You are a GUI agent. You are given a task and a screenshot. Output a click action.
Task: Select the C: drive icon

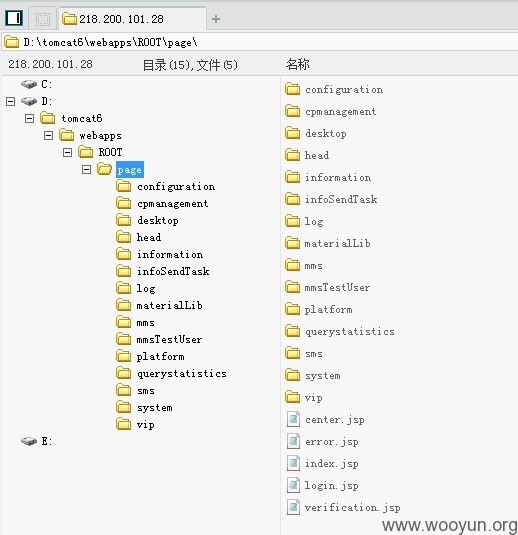tap(29, 84)
